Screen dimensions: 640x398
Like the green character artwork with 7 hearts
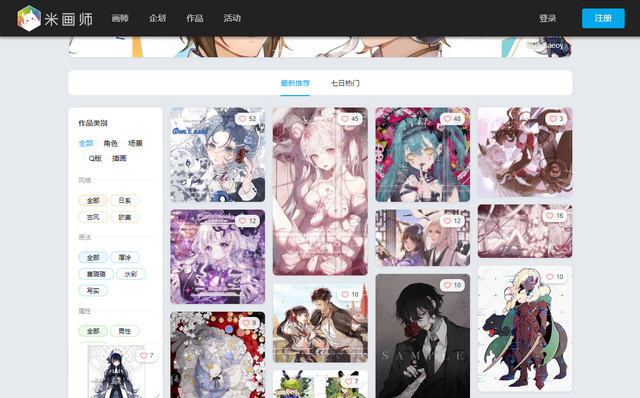[348, 381]
